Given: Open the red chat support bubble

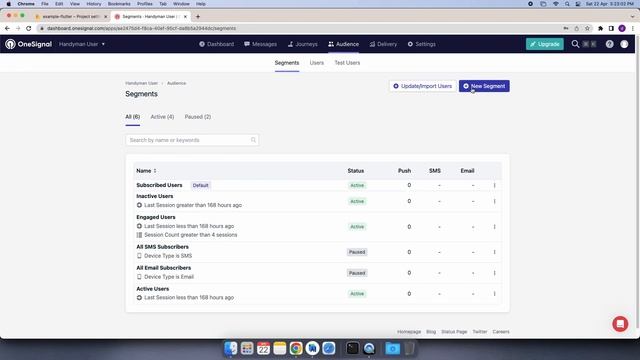Looking at the screenshot, I should [620, 324].
